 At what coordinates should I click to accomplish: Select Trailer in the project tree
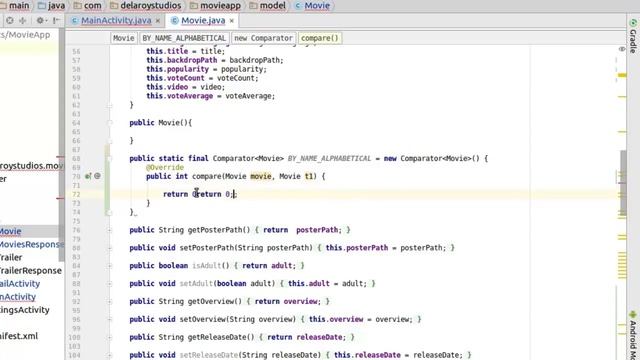click(x=11, y=258)
